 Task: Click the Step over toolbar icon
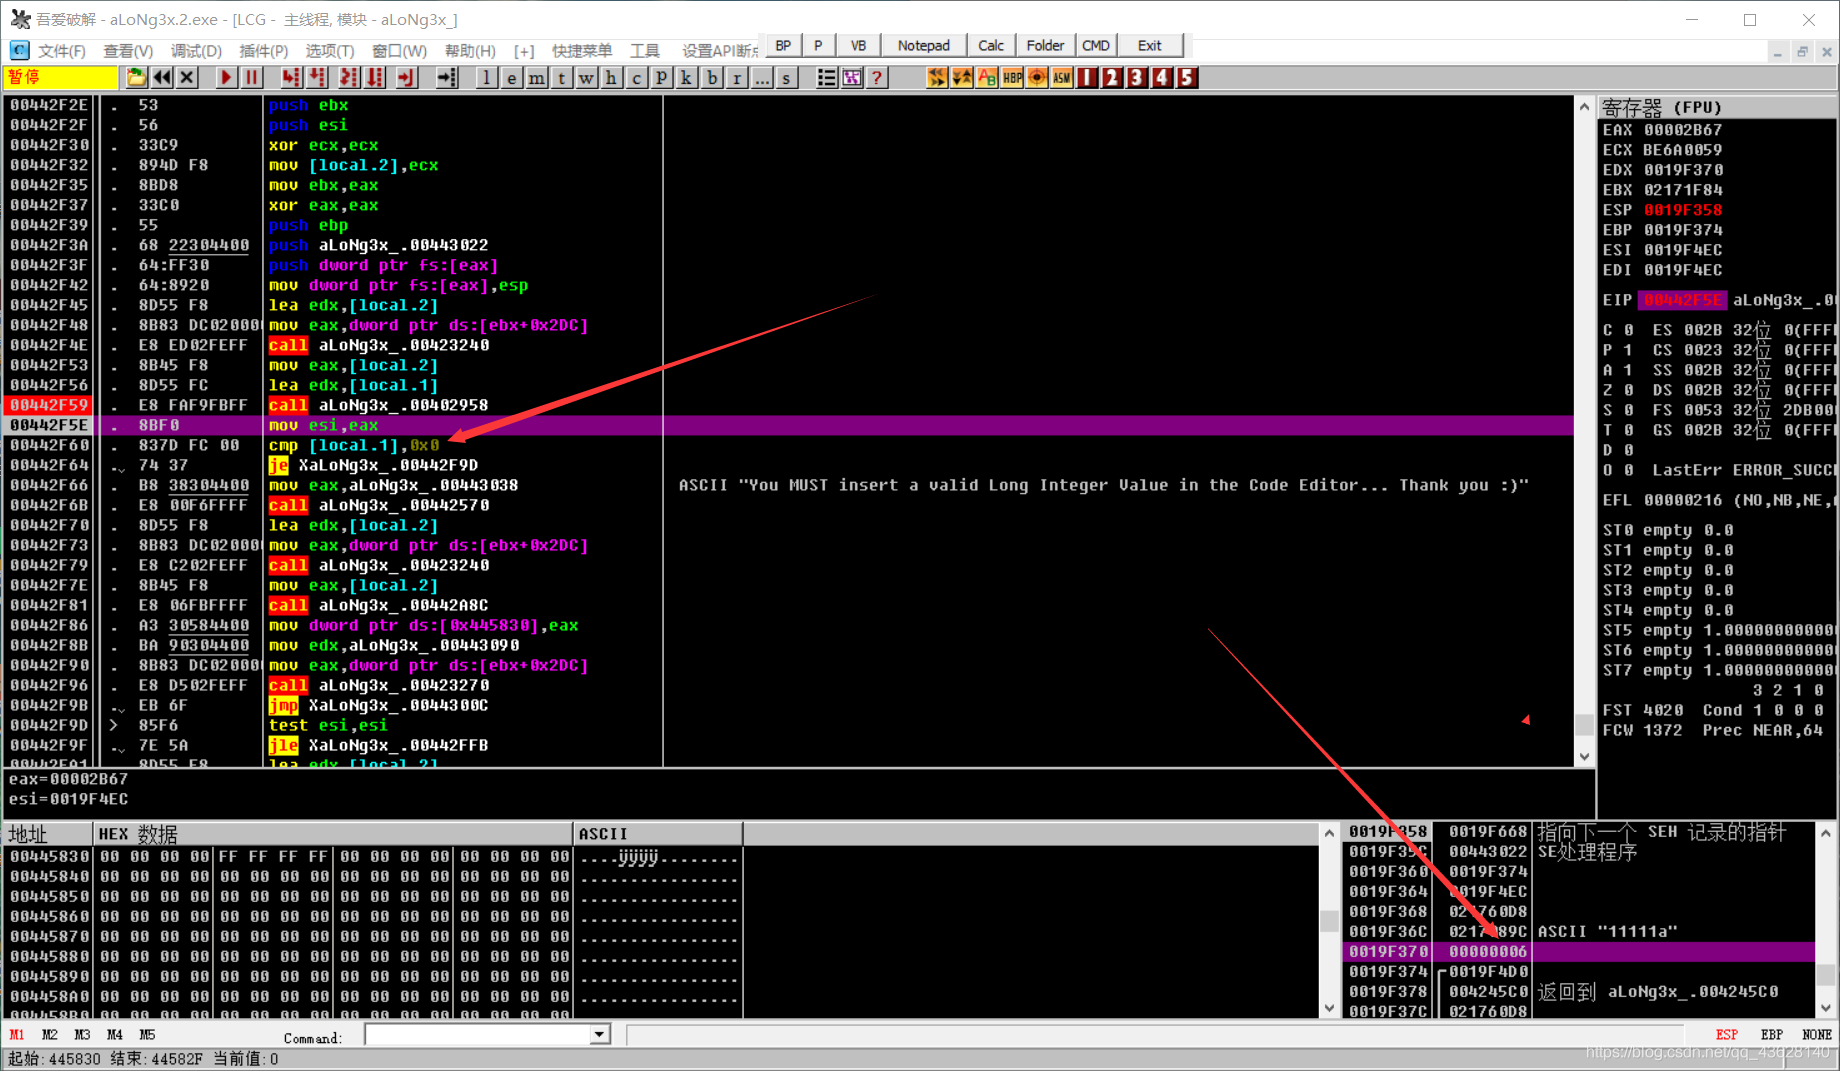pos(318,77)
